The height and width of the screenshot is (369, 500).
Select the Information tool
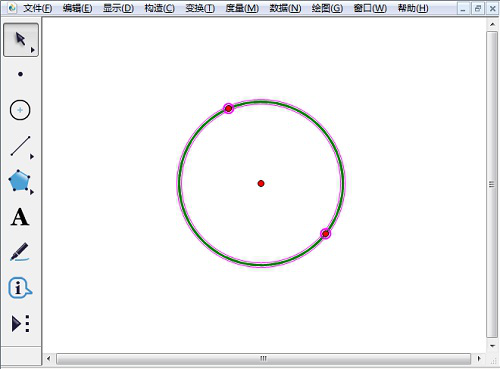click(x=20, y=288)
